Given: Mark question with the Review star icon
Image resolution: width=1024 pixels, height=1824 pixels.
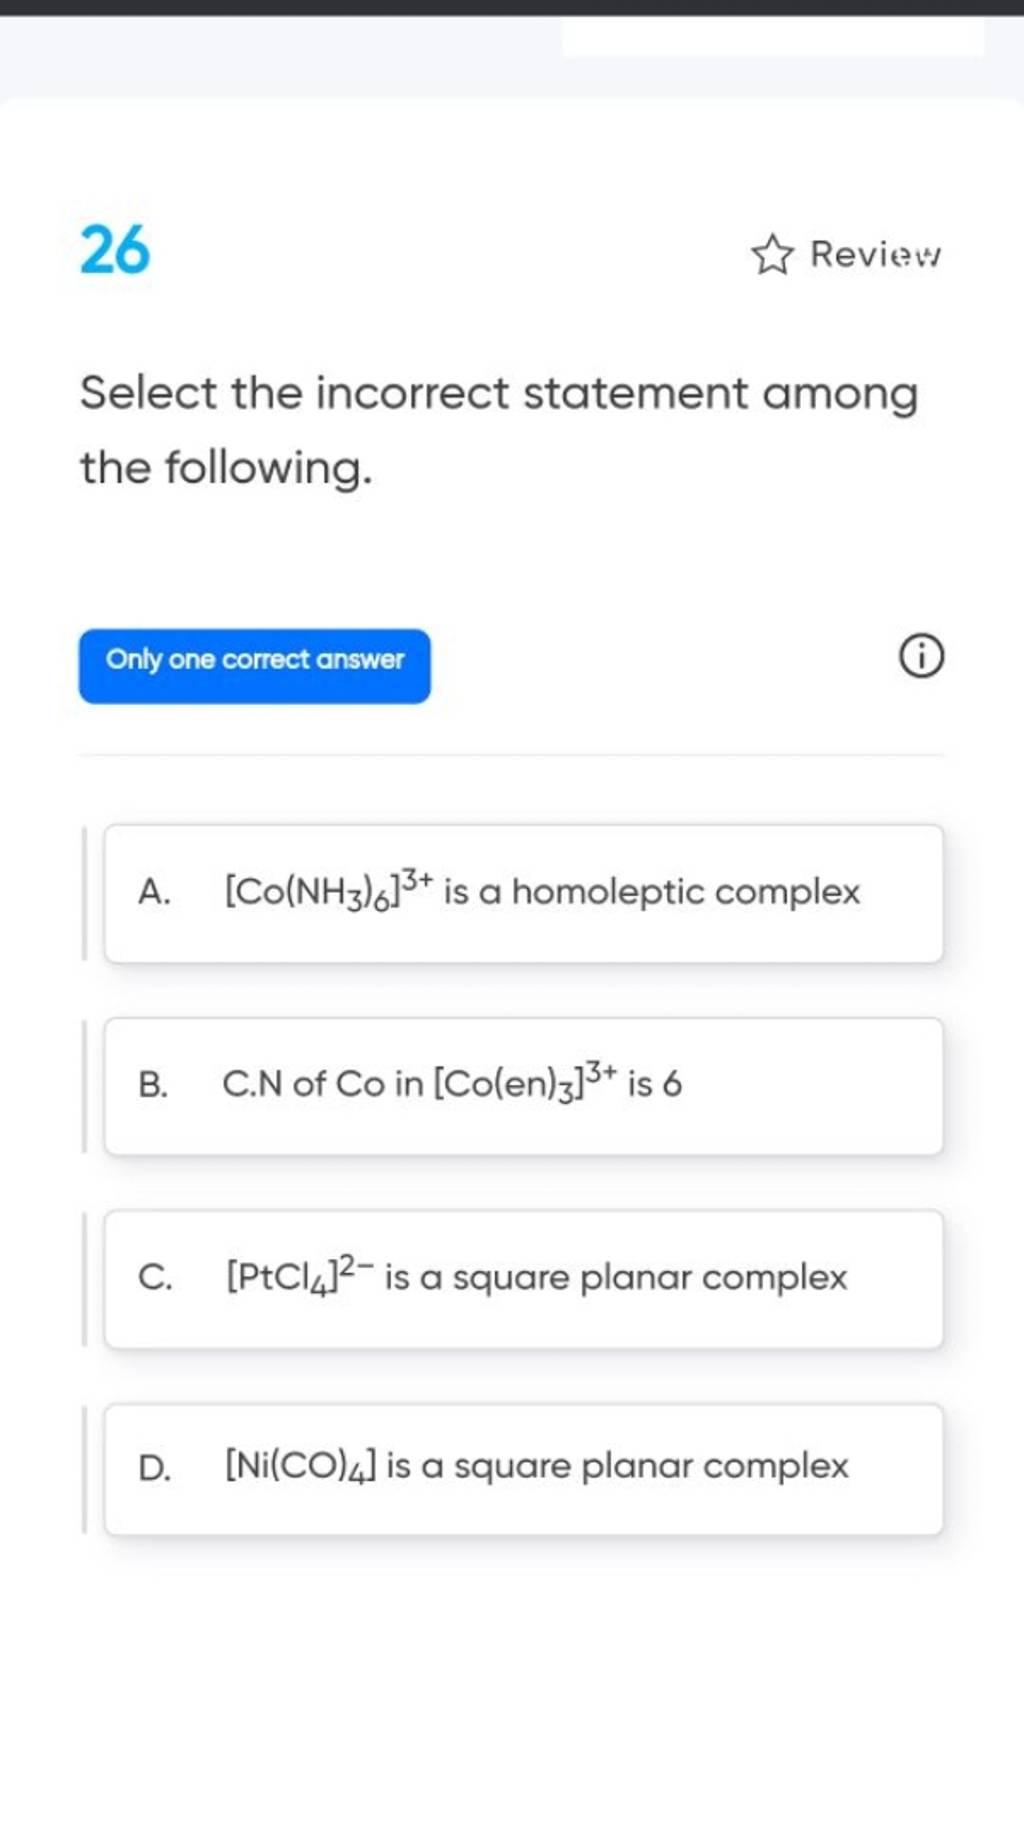Looking at the screenshot, I should (x=772, y=255).
